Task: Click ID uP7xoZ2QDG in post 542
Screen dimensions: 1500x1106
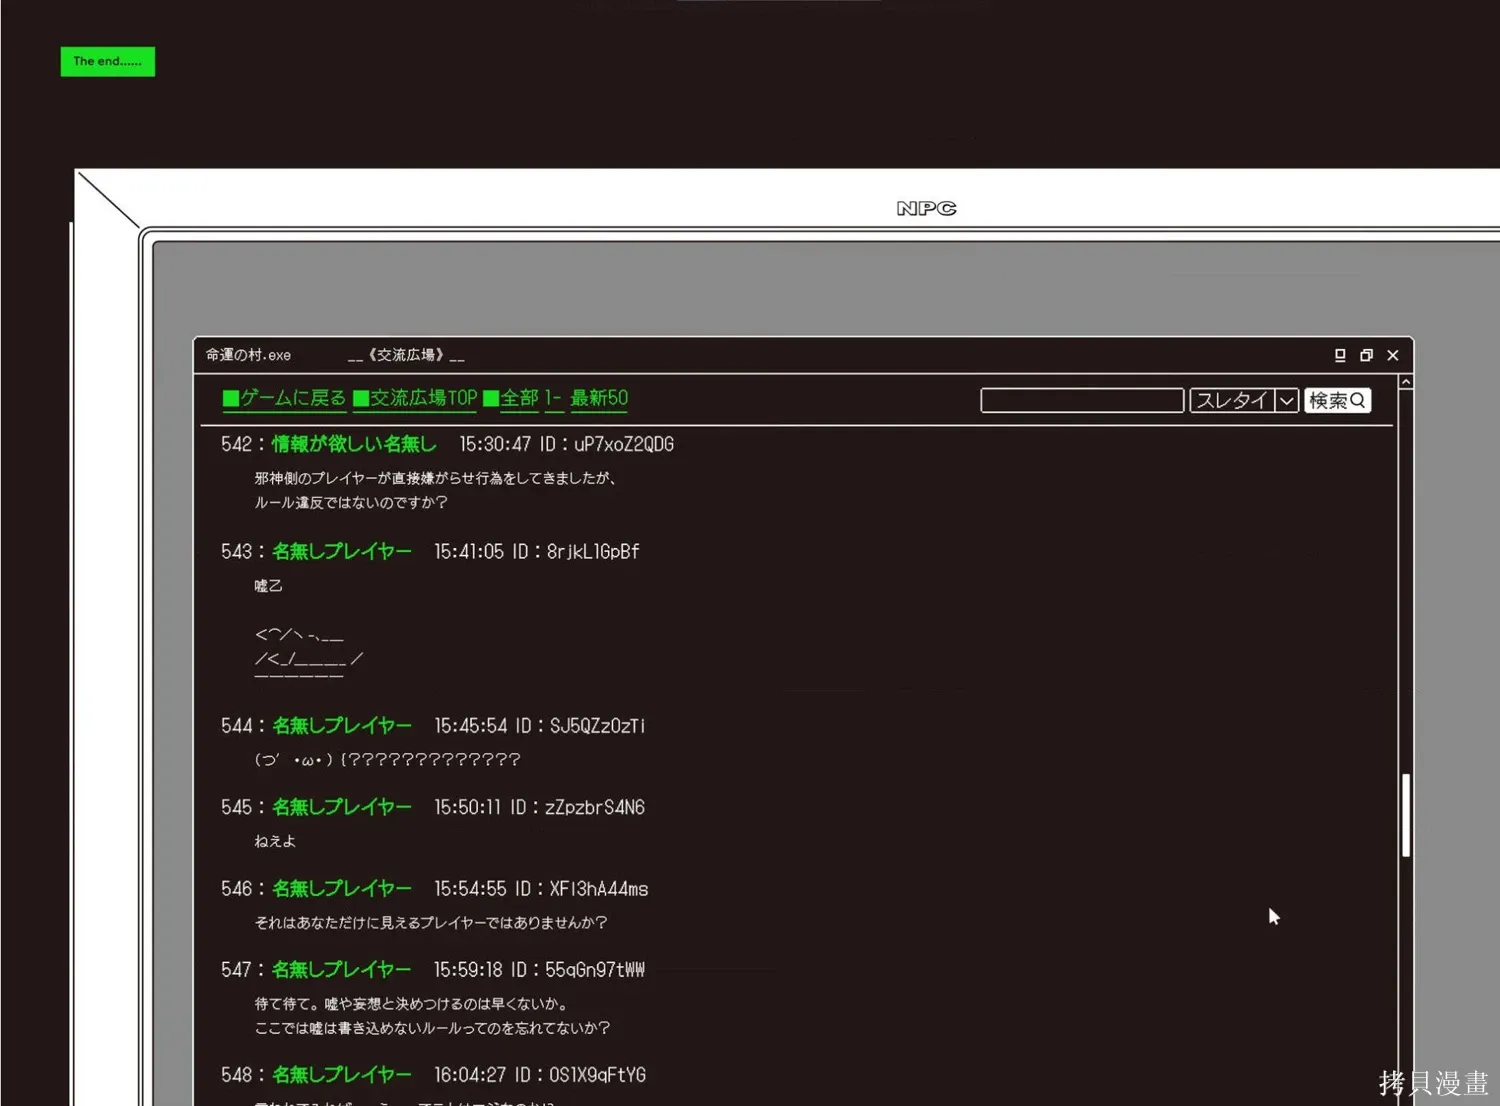Action: point(624,444)
